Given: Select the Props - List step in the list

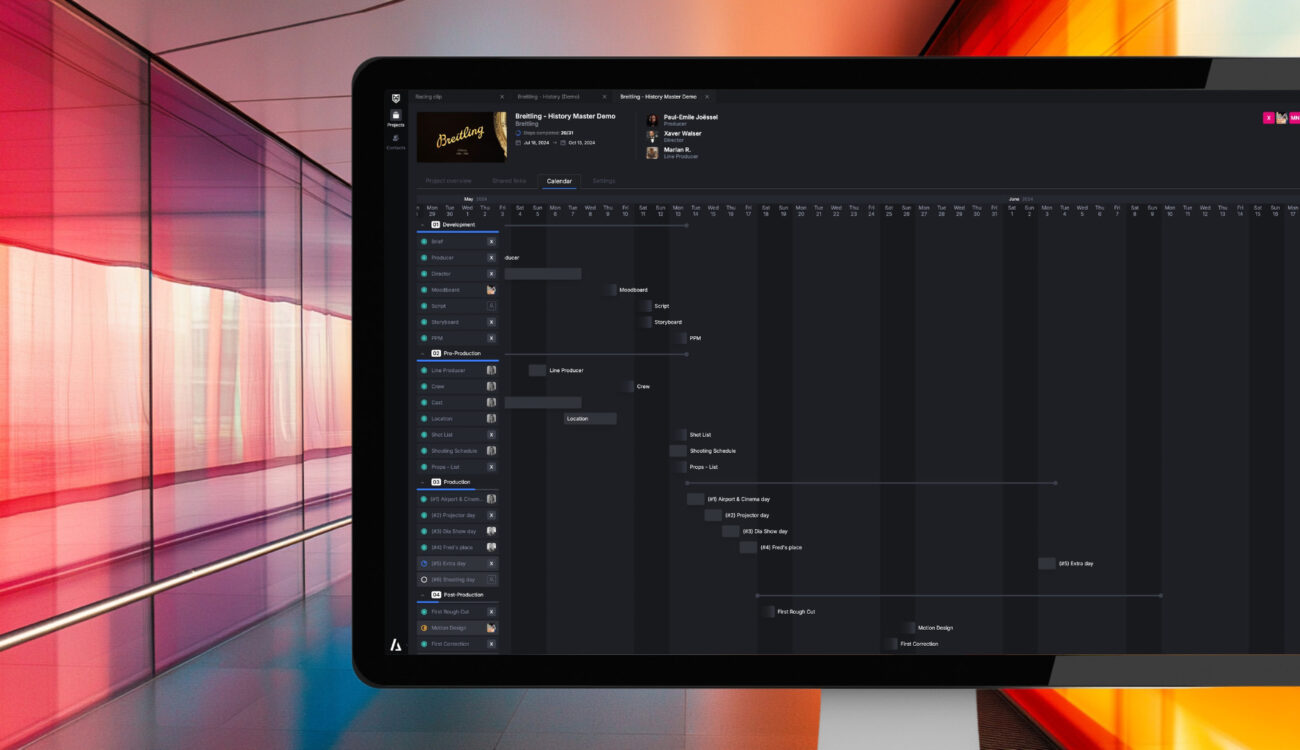Looking at the screenshot, I should [458, 467].
